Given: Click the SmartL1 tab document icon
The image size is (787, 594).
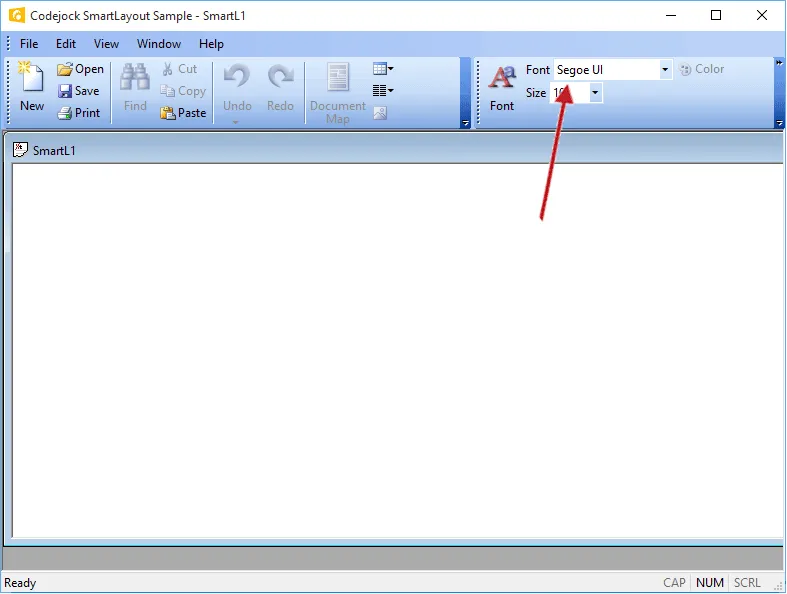Looking at the screenshot, I should click(x=20, y=150).
